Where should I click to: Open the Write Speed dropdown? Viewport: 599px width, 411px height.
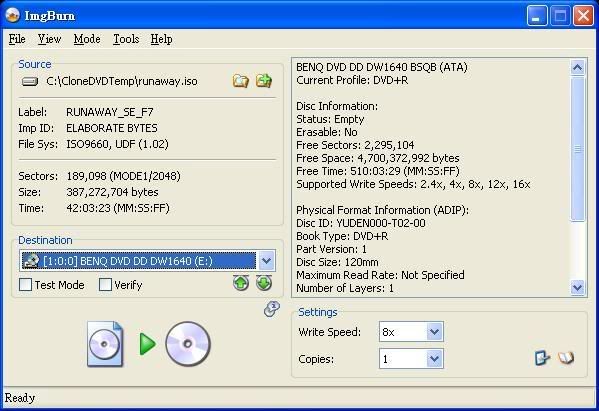[434, 332]
